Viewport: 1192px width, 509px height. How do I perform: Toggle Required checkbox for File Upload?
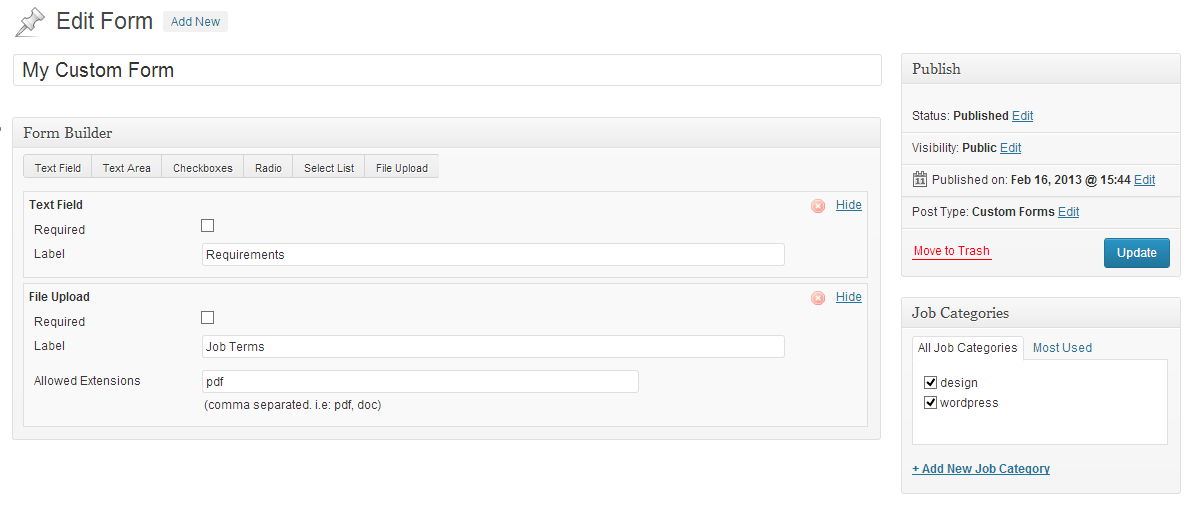coord(208,318)
